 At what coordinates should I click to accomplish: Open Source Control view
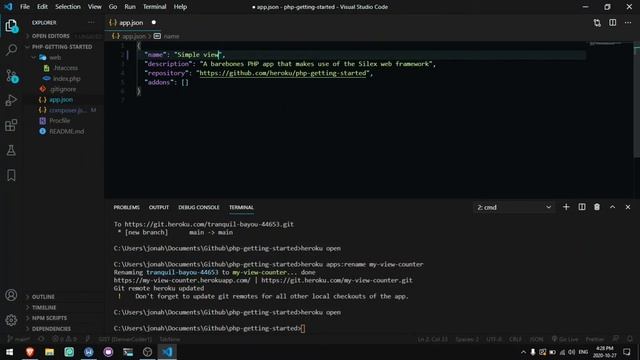tap(11, 76)
